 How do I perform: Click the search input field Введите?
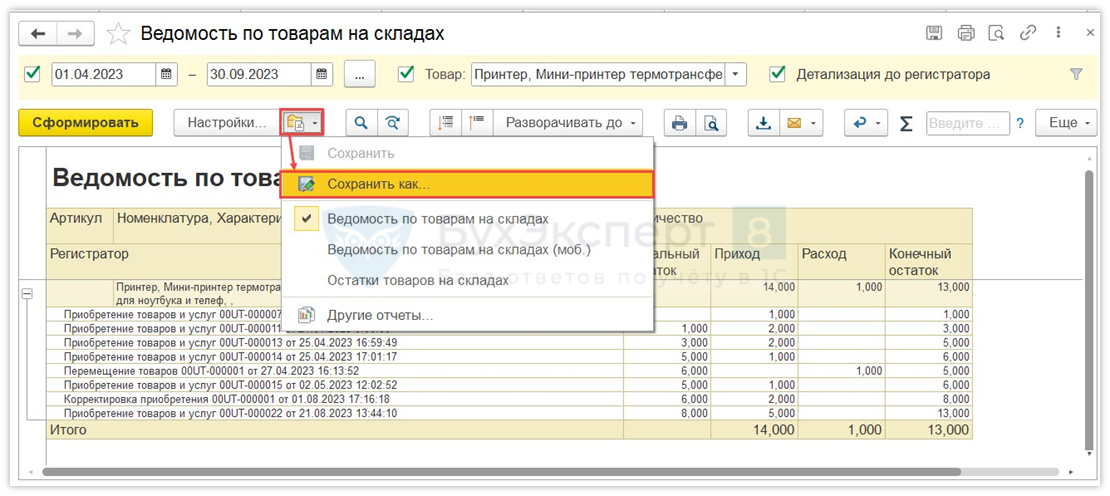(967, 123)
